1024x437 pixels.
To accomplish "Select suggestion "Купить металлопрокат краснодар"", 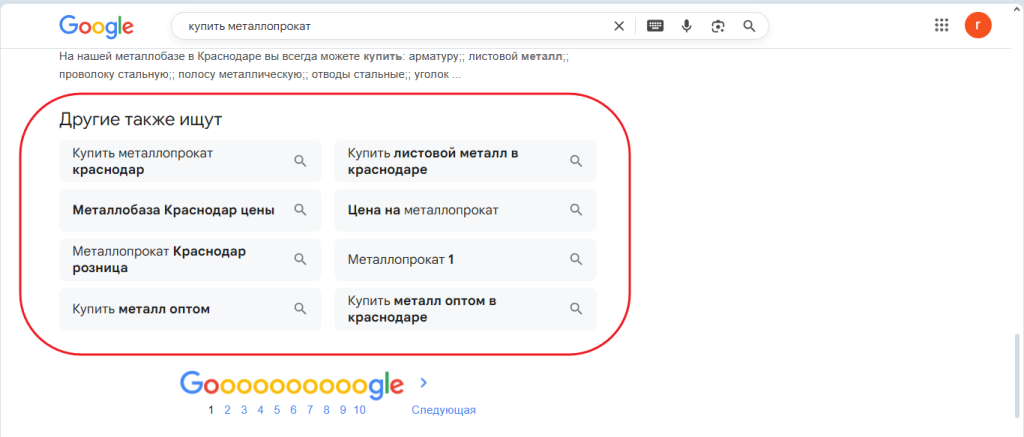I will [190, 161].
